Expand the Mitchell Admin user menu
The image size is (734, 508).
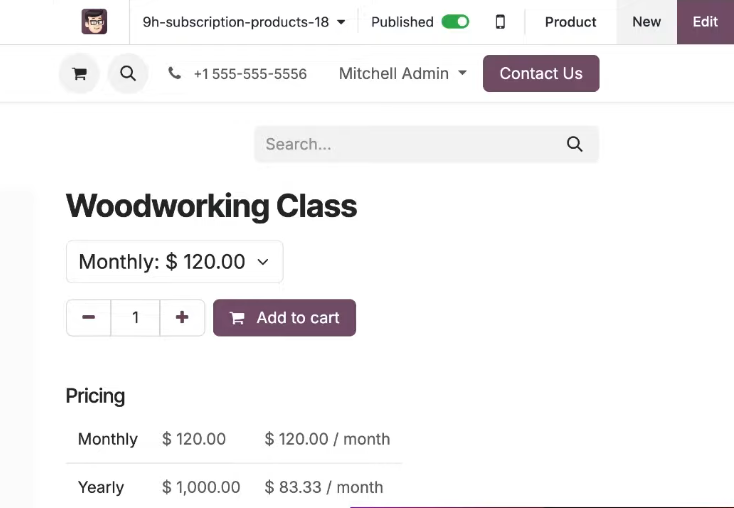pyautogui.click(x=403, y=74)
